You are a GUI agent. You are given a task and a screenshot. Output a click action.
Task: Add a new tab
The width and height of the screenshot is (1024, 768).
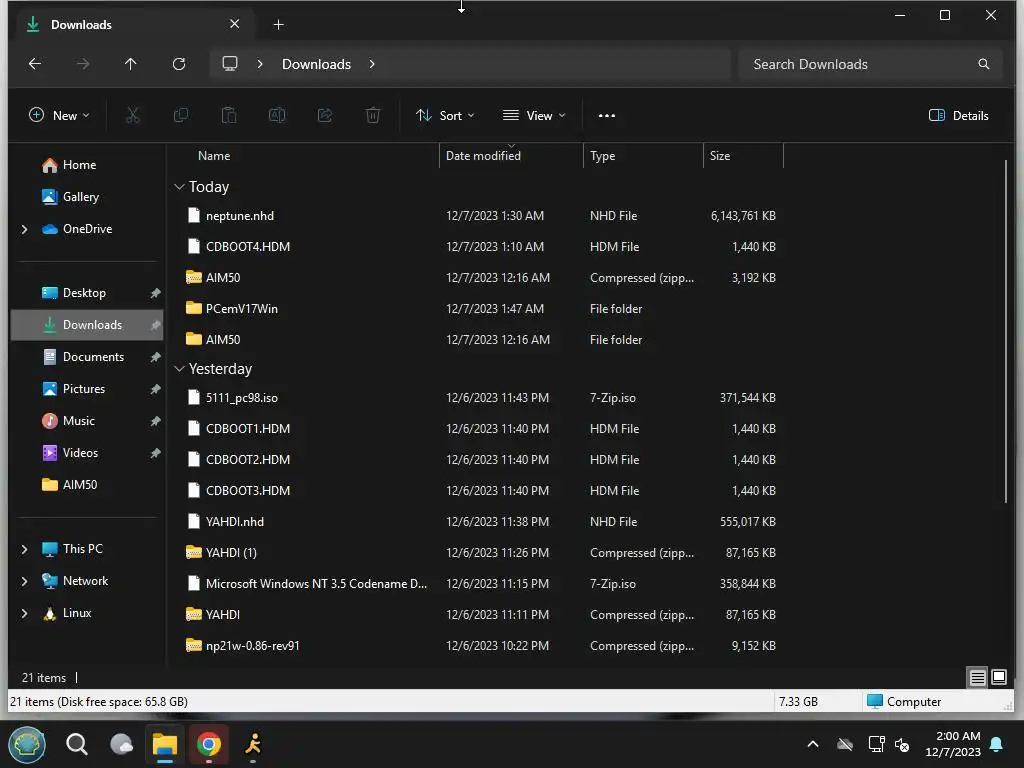pyautogui.click(x=278, y=25)
